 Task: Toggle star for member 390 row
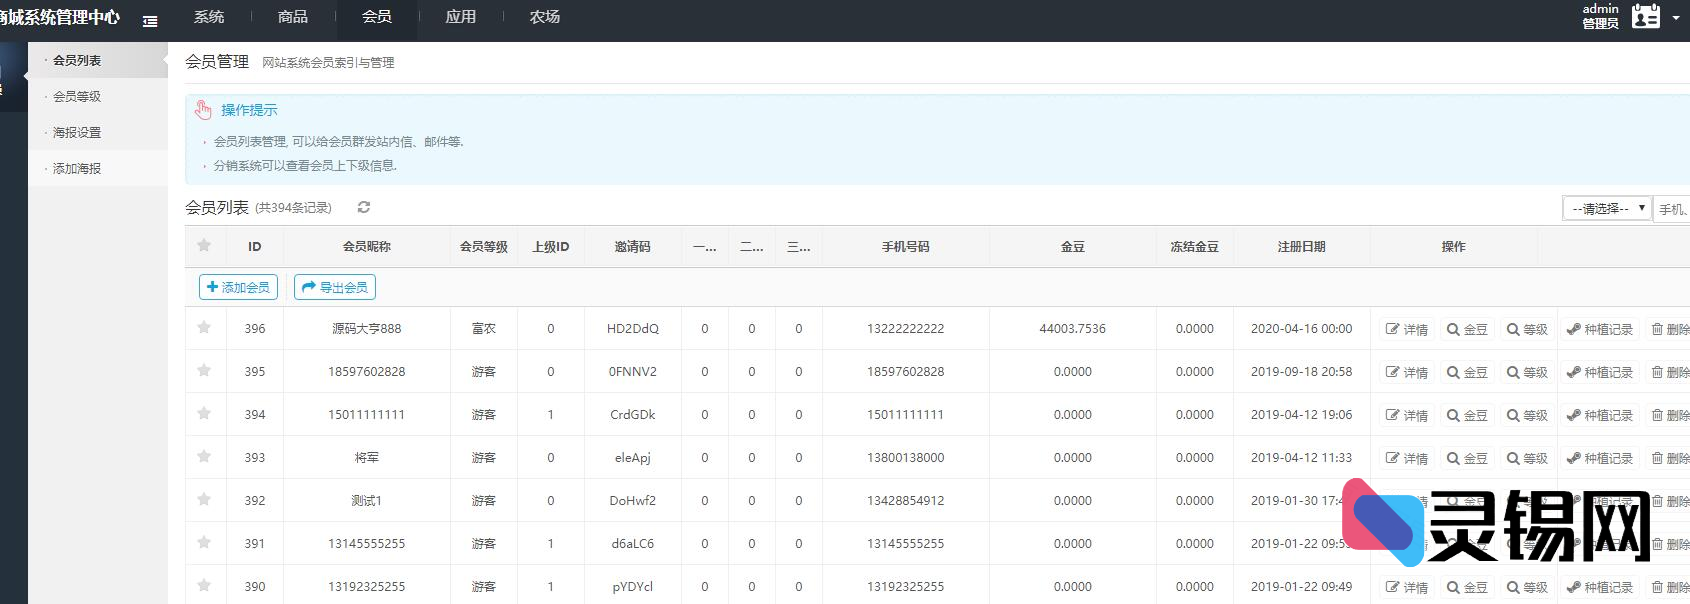[x=204, y=586]
